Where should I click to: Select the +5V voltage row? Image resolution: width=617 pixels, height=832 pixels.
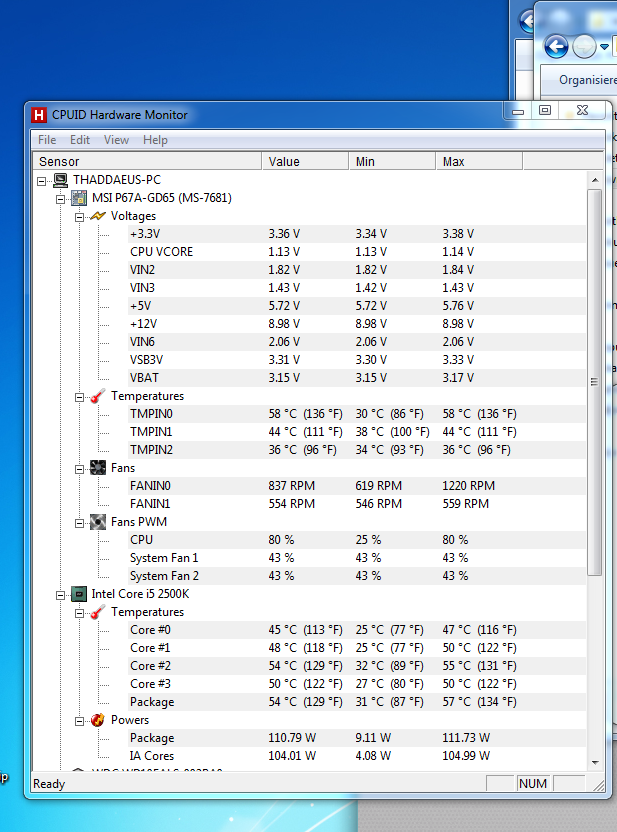pos(358,306)
